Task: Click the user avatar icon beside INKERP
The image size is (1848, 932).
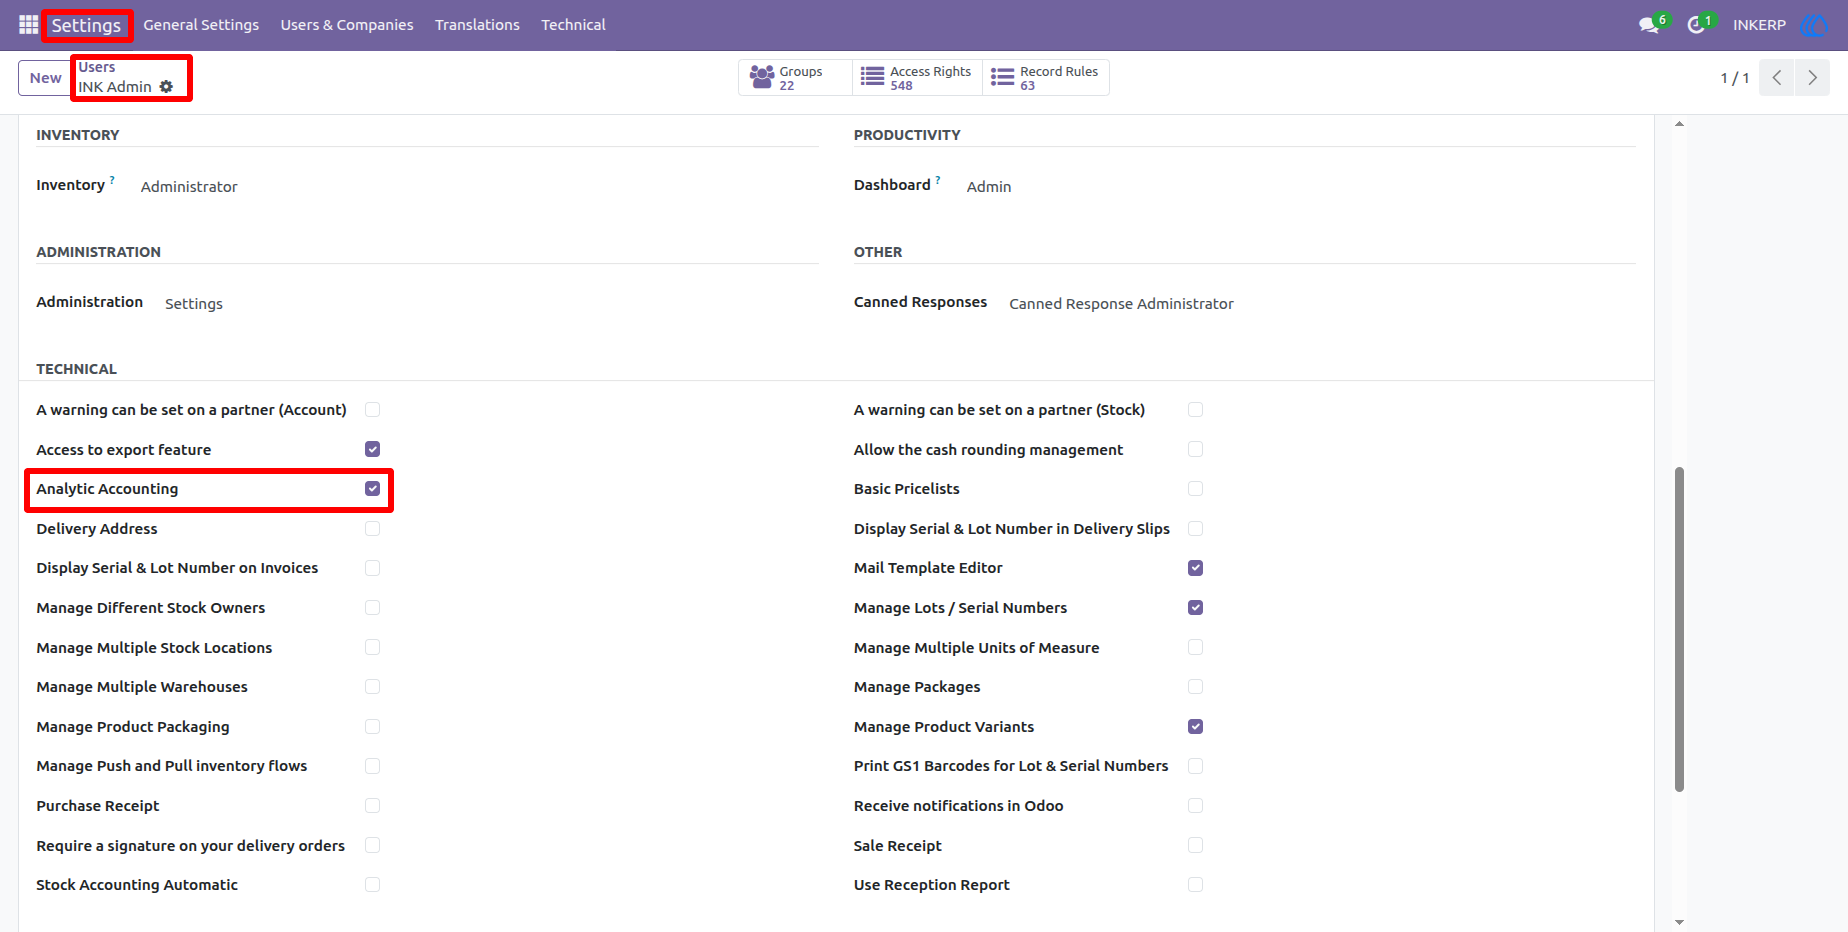Action: [x=1813, y=25]
